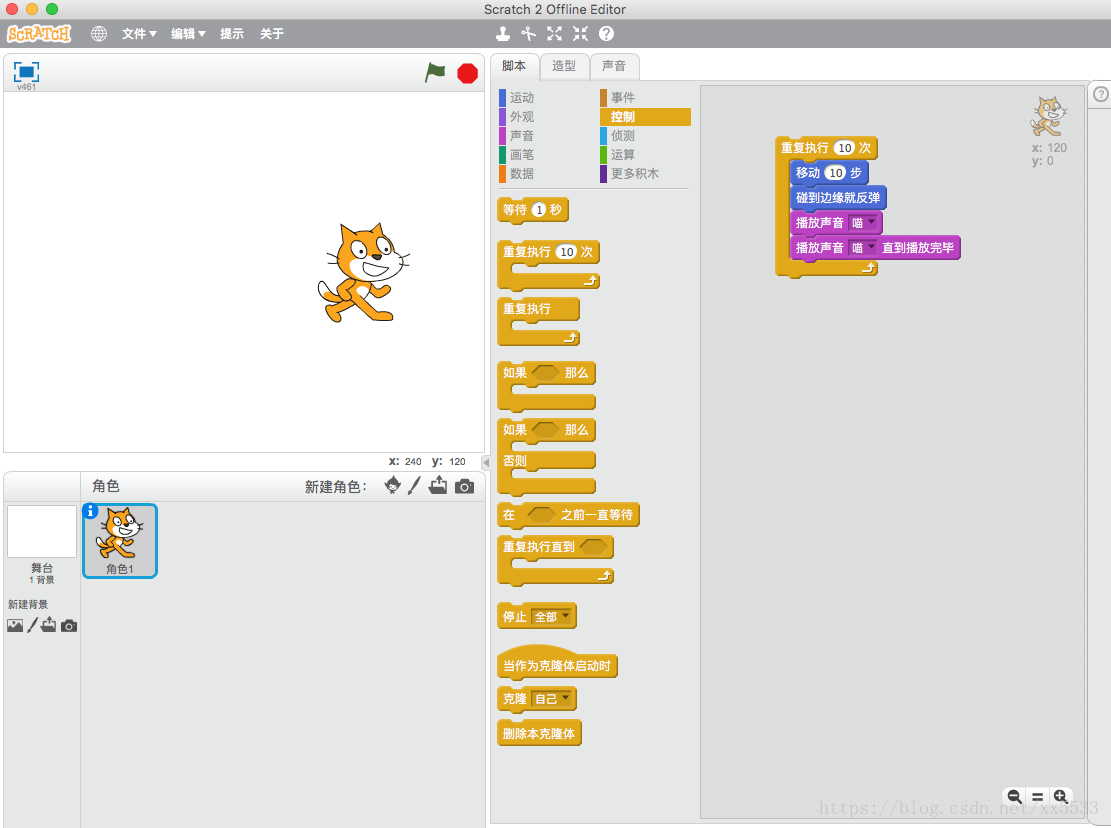Upload backdrop from file
The width and height of the screenshot is (1111, 828).
click(x=48, y=625)
